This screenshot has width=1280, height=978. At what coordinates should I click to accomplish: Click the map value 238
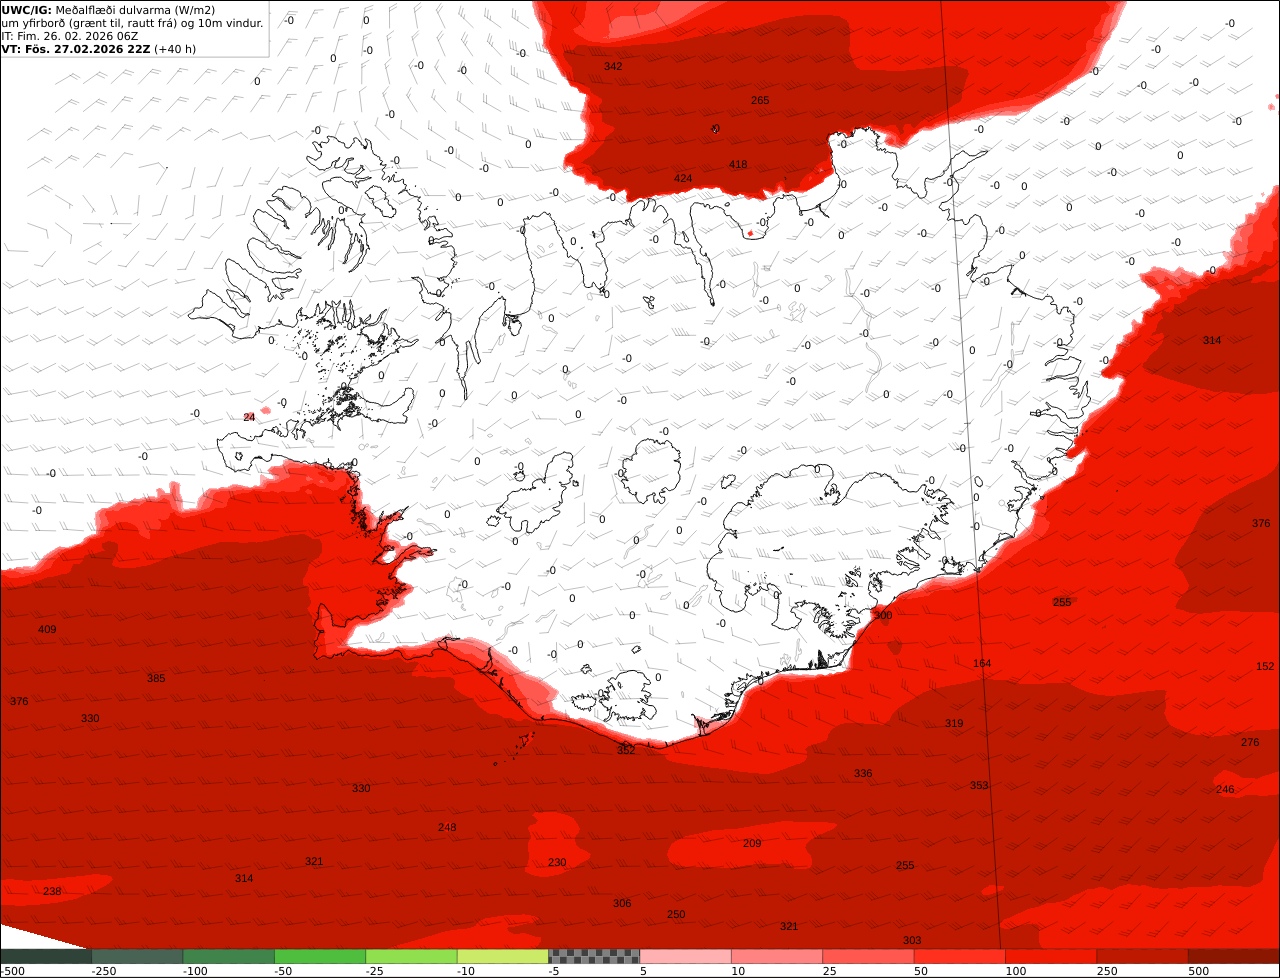point(52,891)
